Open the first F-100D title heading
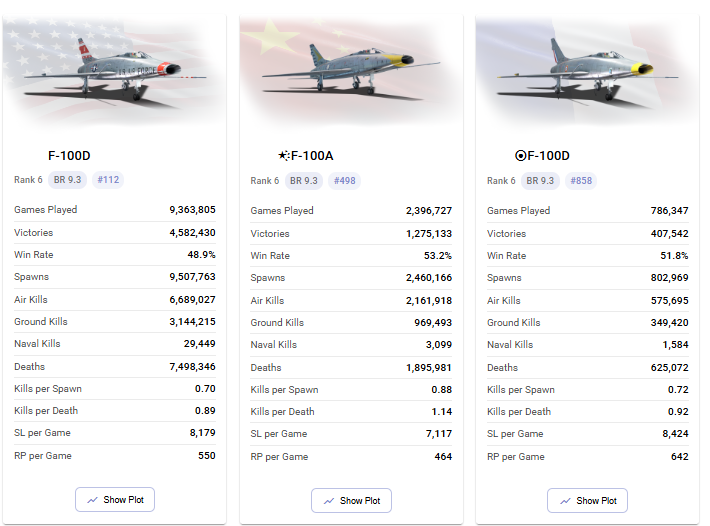 (69, 156)
